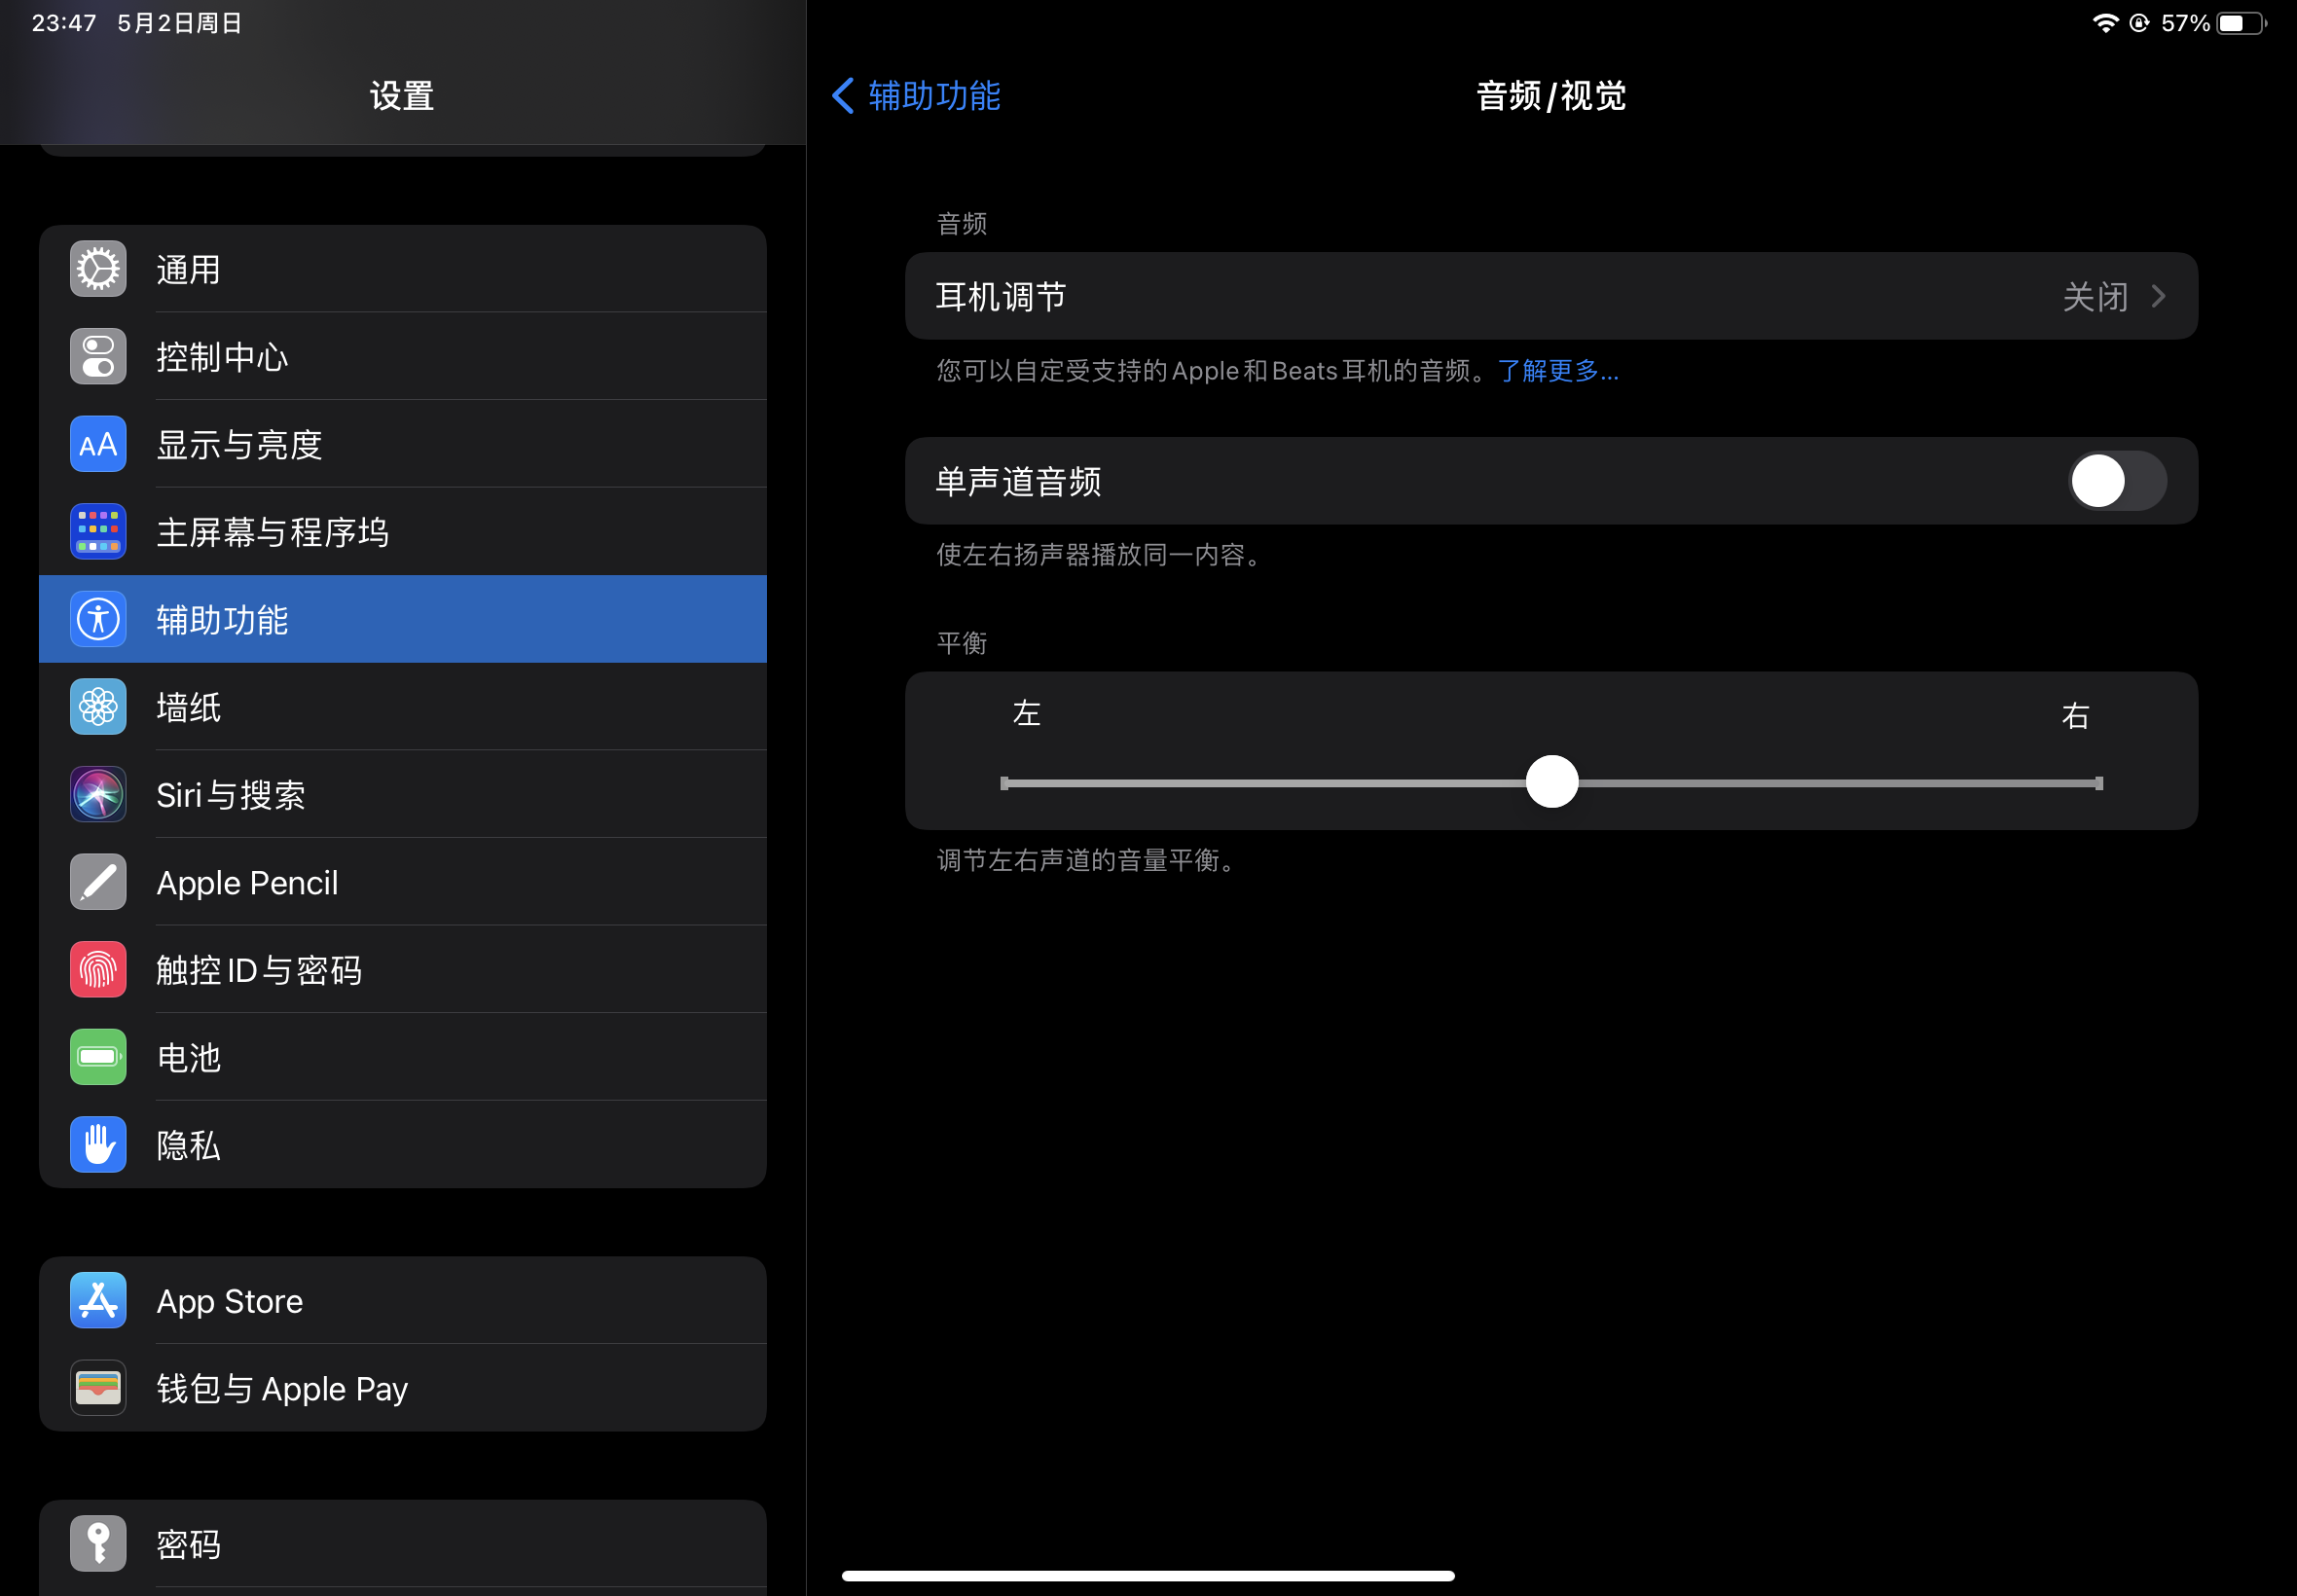Open Touch ID fingerprint icon
The image size is (2297, 1596).
[x=98, y=970]
